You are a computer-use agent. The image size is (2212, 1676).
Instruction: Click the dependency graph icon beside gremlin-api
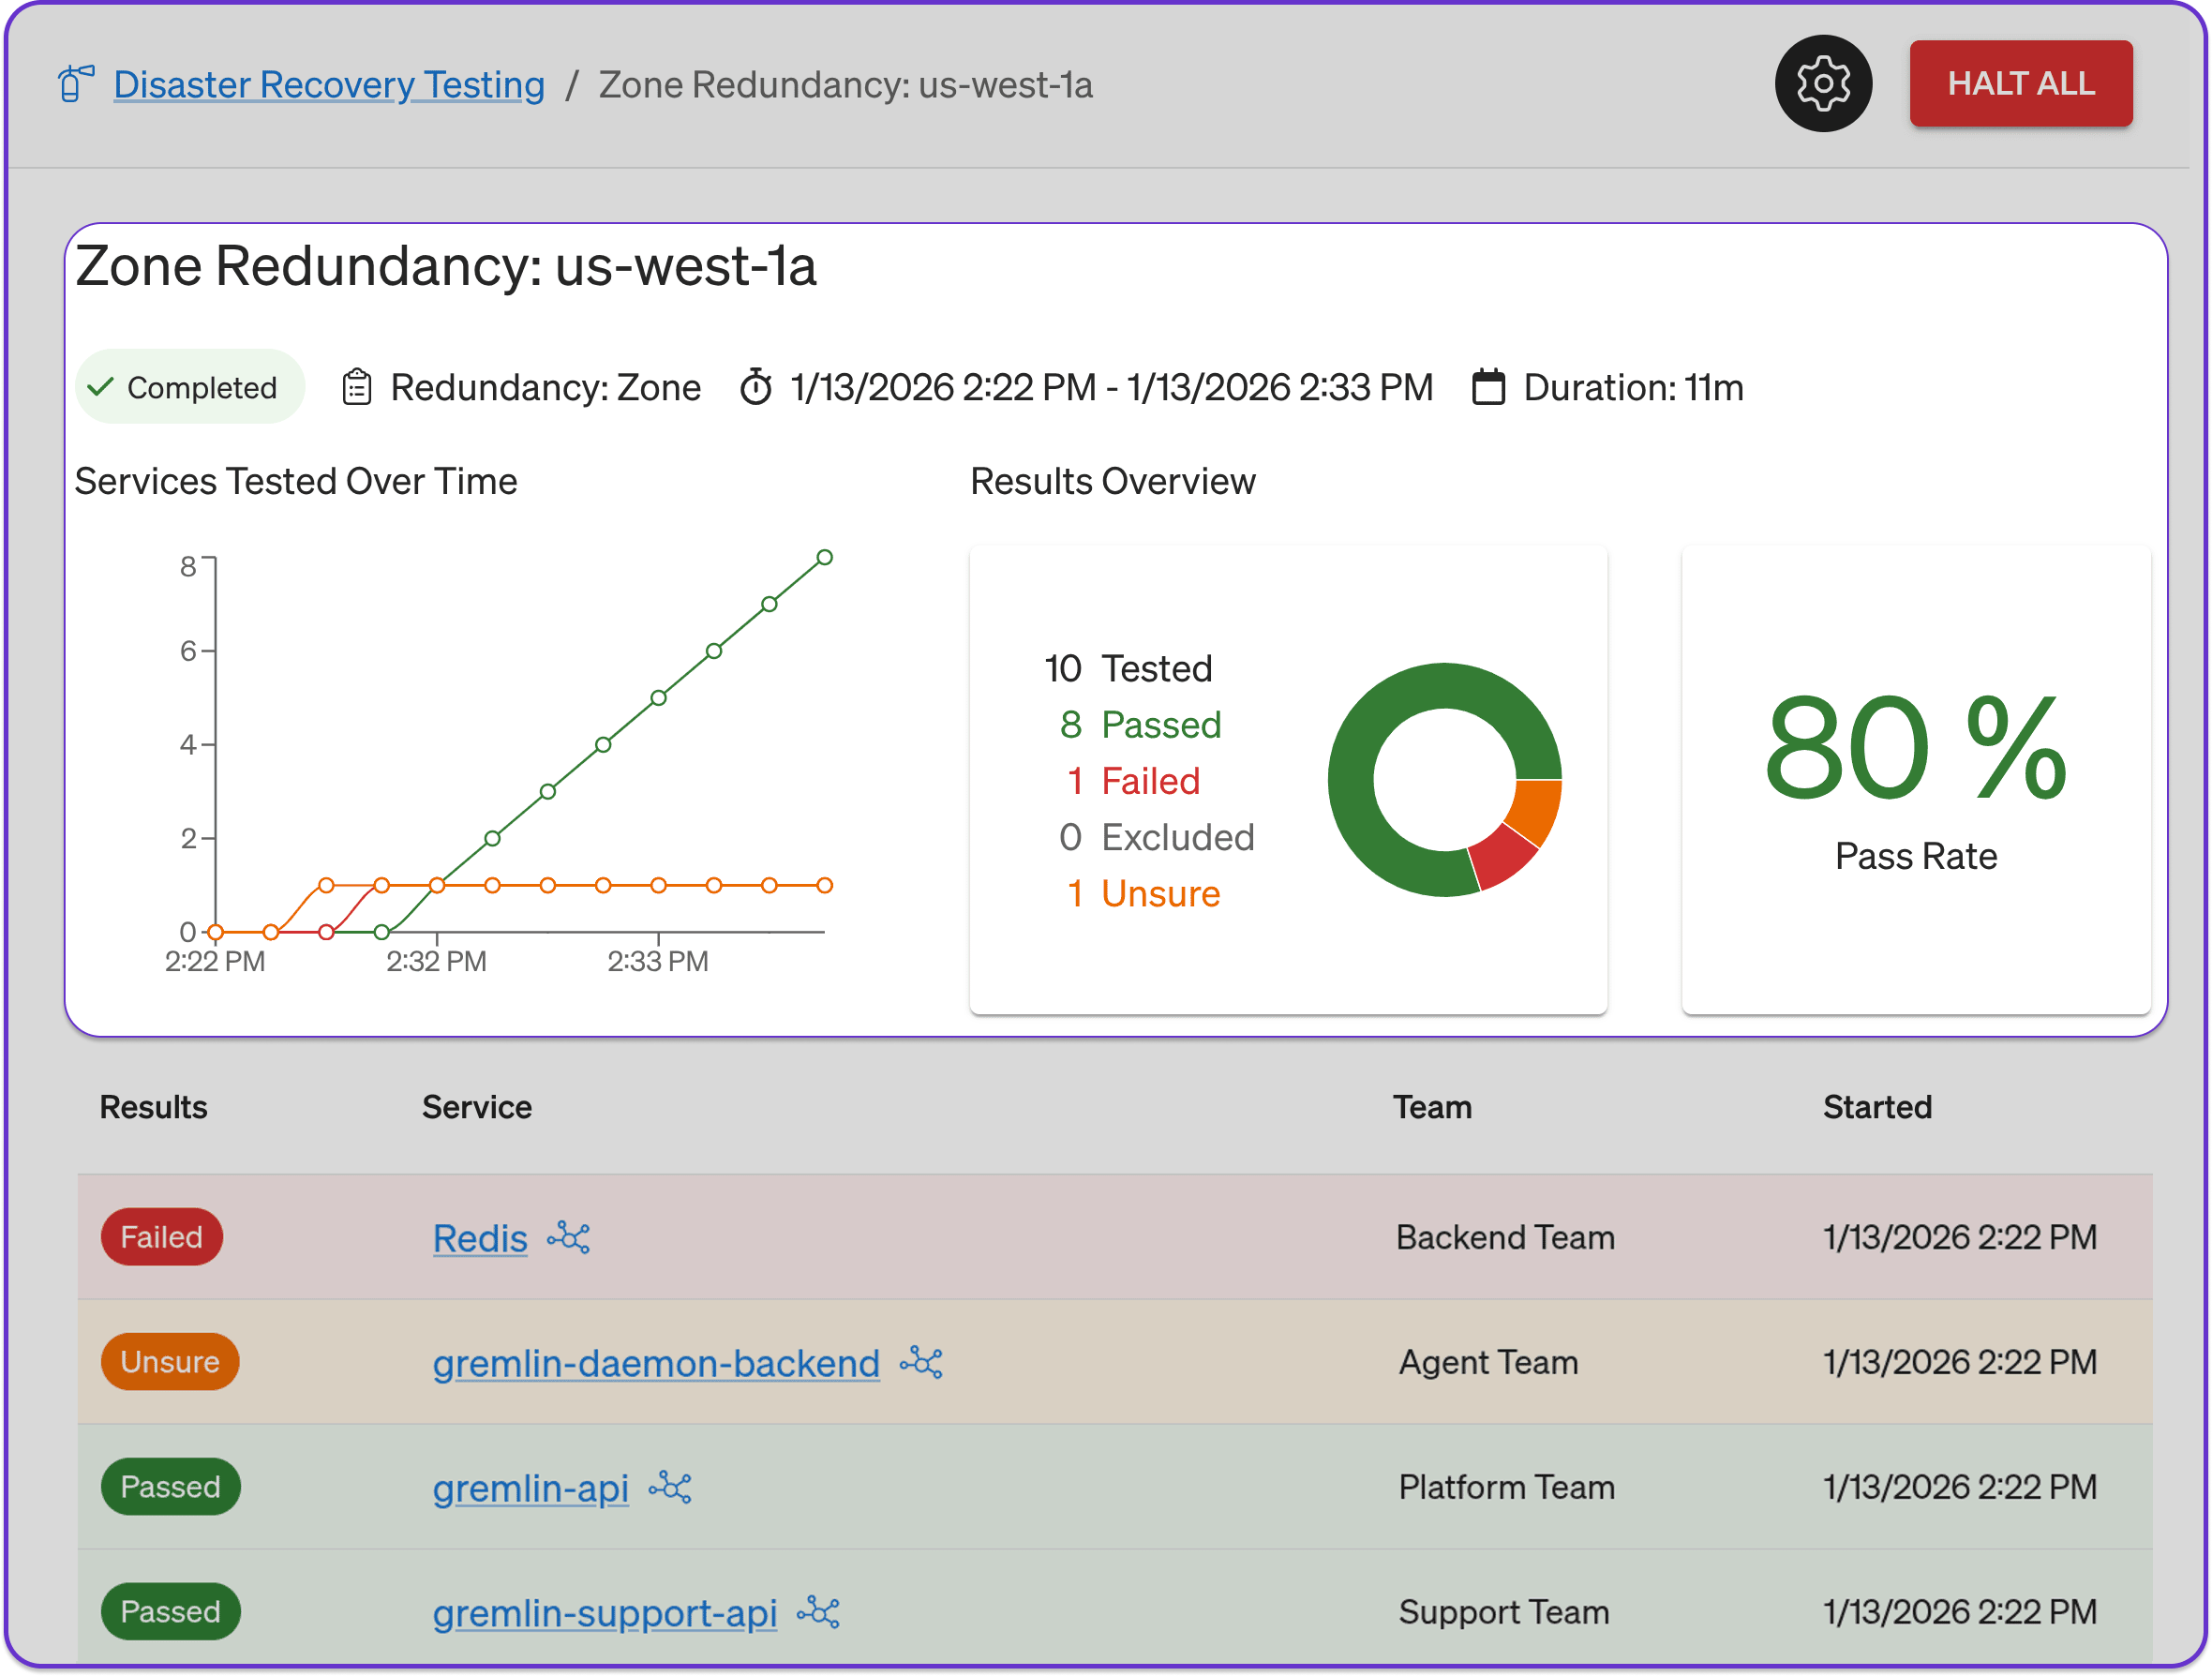pos(670,1488)
